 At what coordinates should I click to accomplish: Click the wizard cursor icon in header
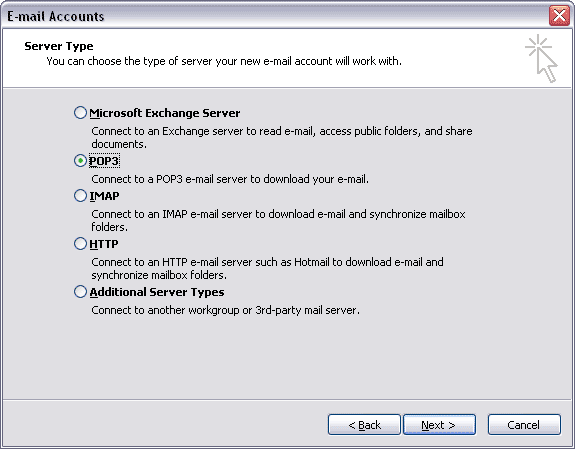tap(542, 58)
